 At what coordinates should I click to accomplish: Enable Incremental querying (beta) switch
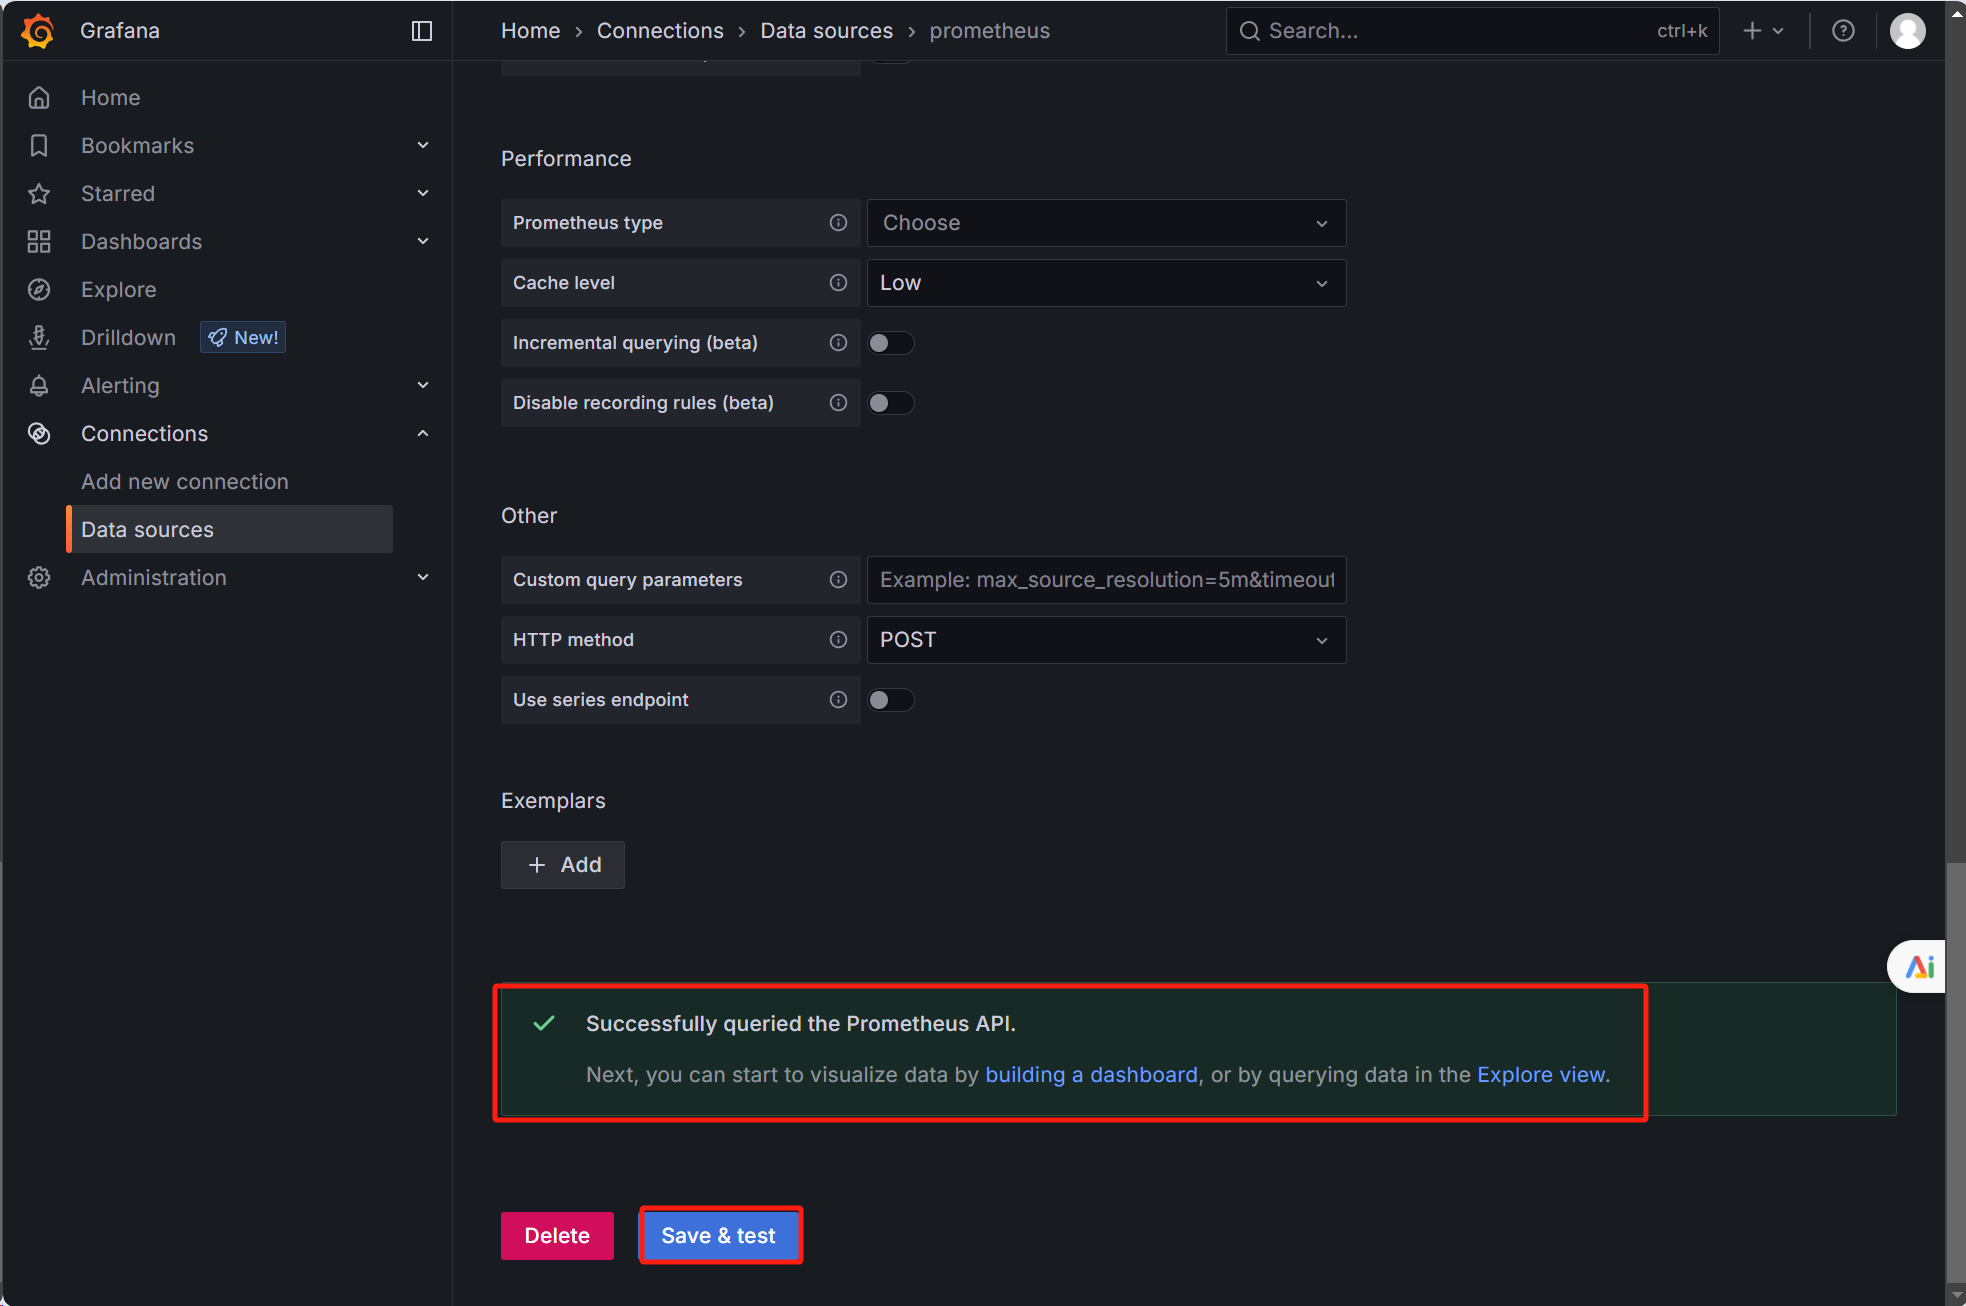point(890,343)
